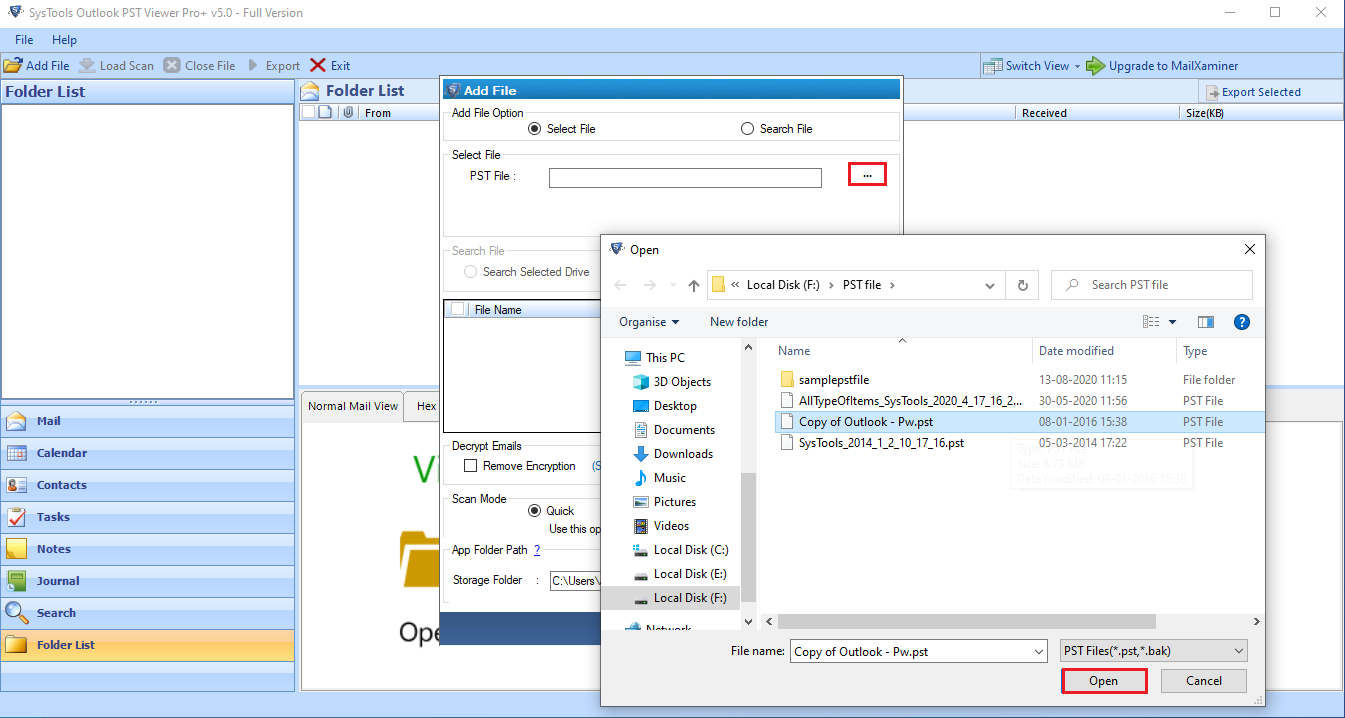Click the Switch View icon
Image resolution: width=1345 pixels, height=718 pixels.
click(x=993, y=66)
